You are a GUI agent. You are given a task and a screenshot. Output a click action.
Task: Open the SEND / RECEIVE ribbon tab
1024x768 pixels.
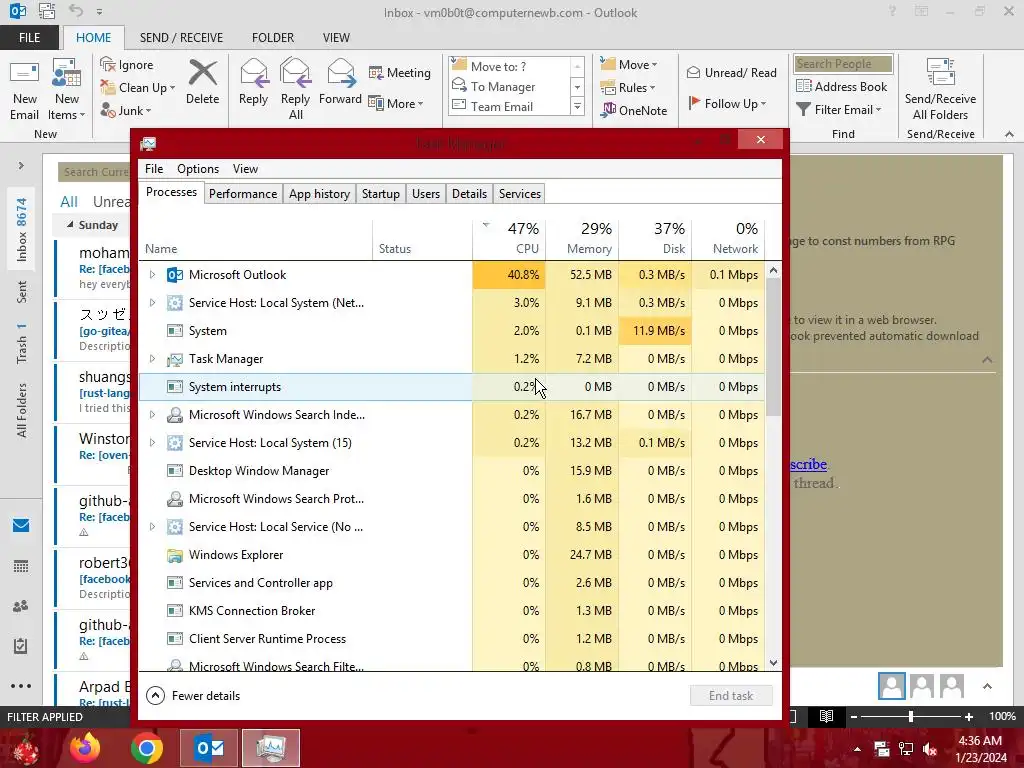[x=181, y=38]
